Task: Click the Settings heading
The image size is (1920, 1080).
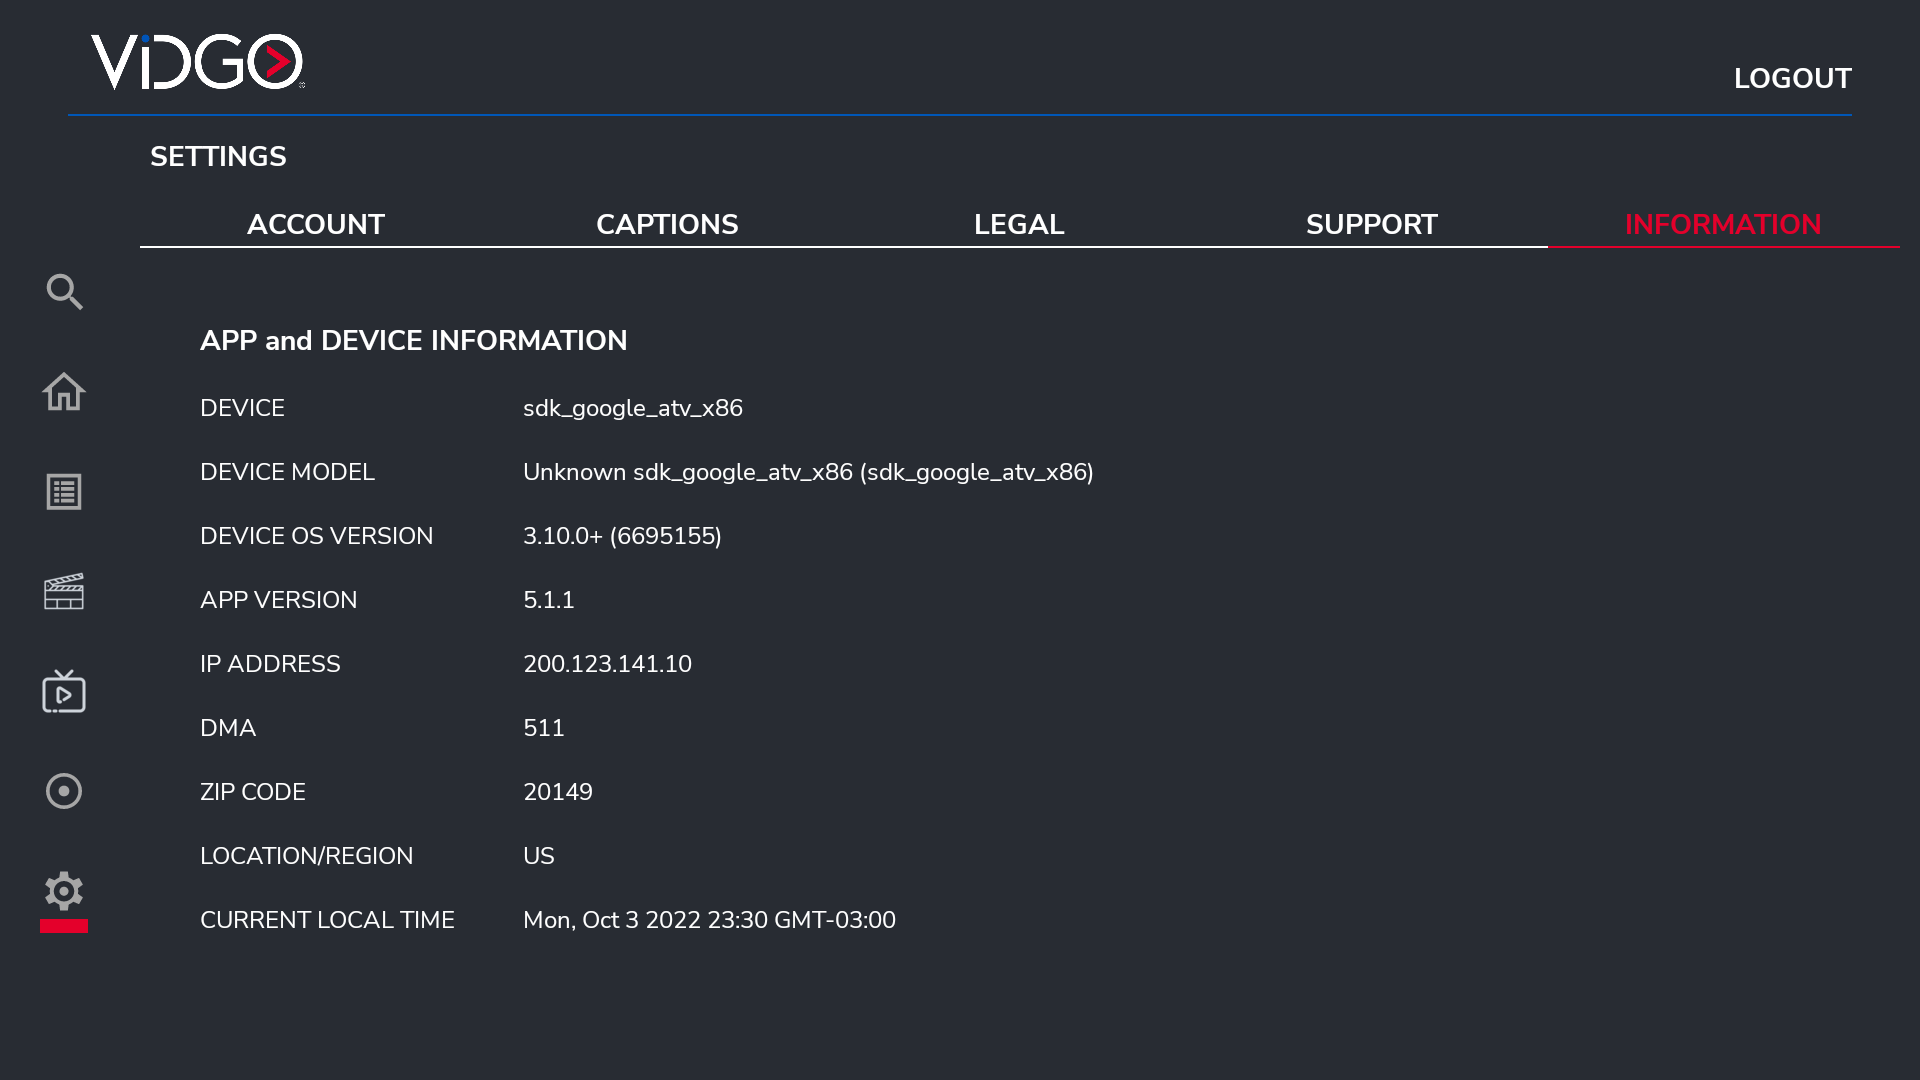Action: click(218, 156)
